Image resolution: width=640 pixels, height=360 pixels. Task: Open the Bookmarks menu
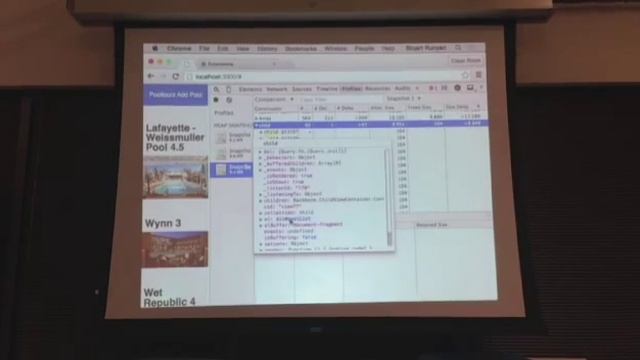click(301, 49)
